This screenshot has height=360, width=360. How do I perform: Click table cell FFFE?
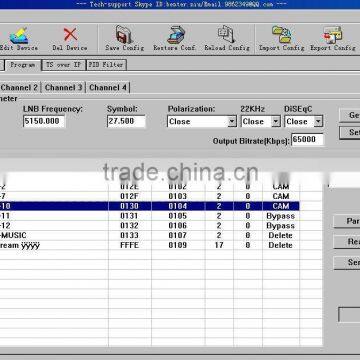(129, 245)
